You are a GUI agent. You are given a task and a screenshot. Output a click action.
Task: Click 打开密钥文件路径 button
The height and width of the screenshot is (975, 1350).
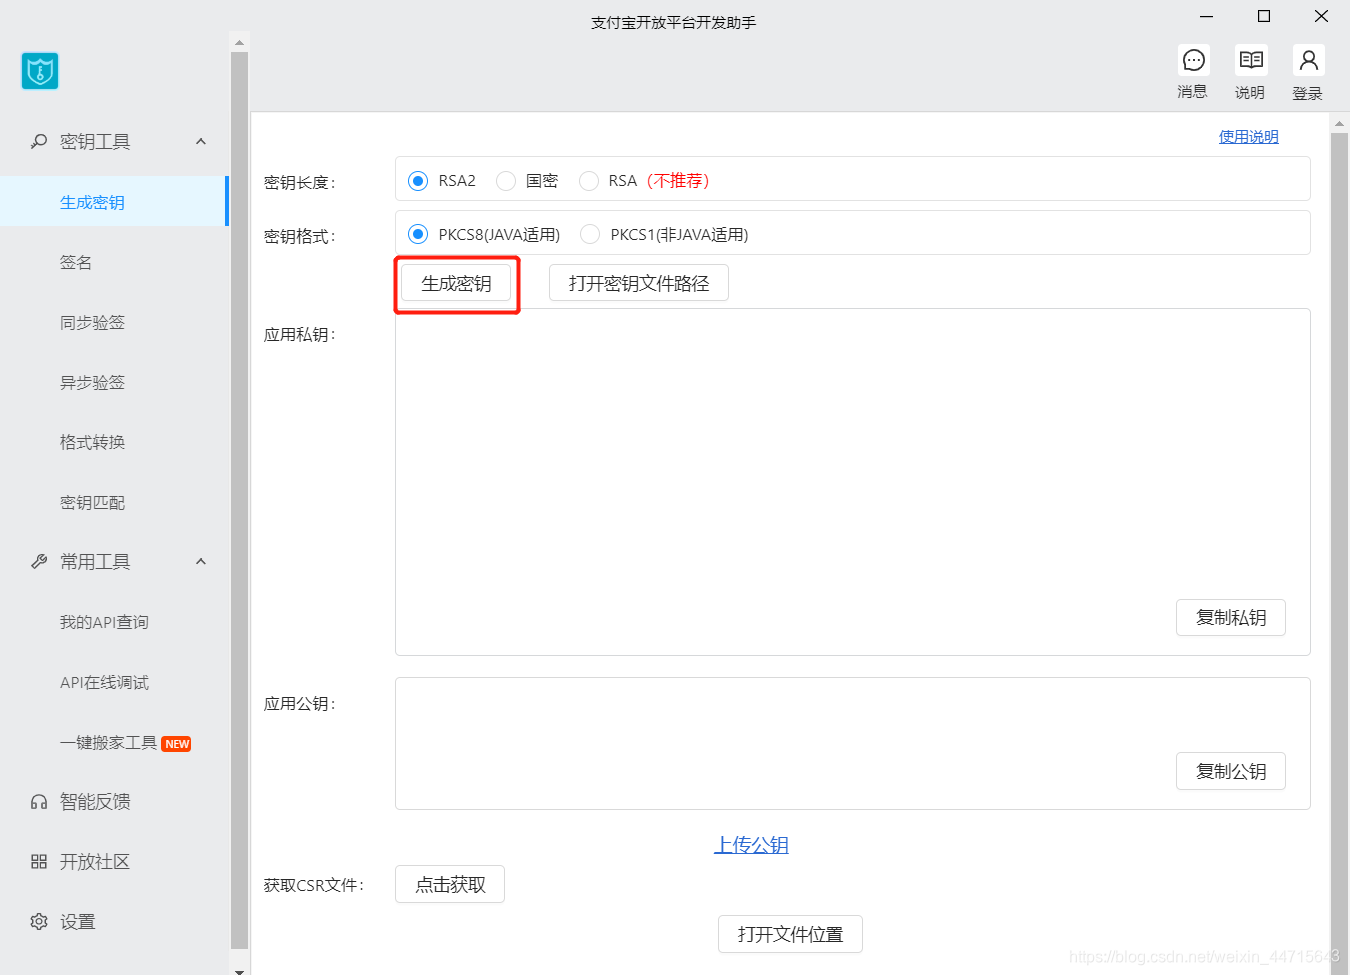pos(639,283)
